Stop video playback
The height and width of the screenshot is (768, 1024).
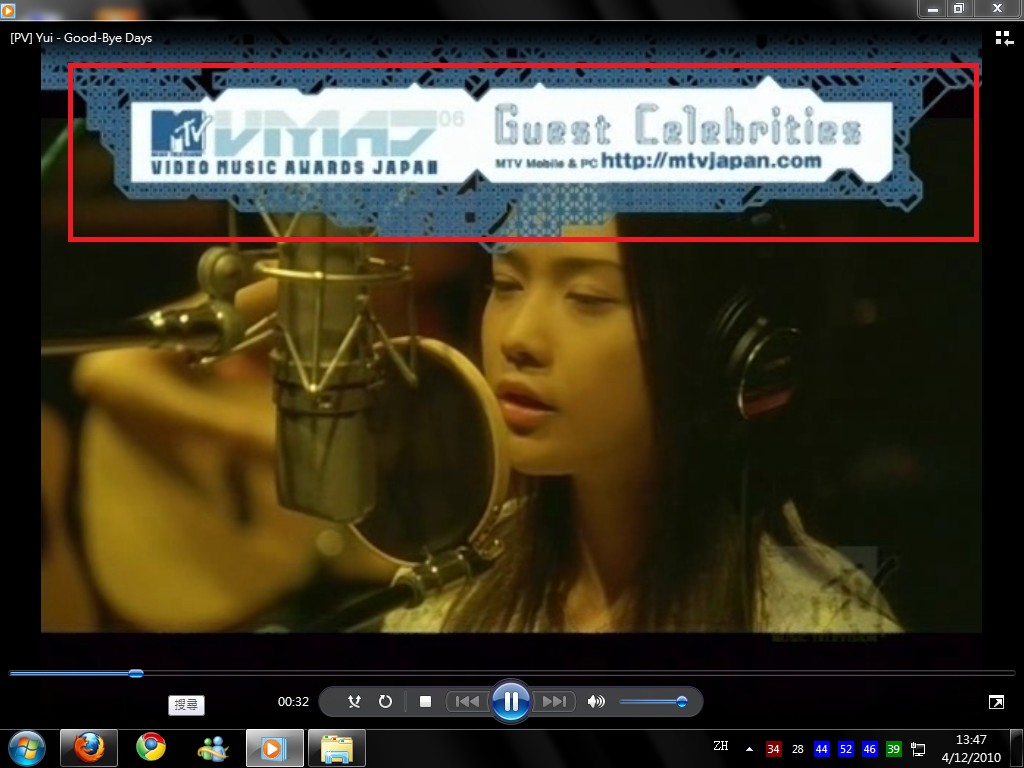click(425, 701)
